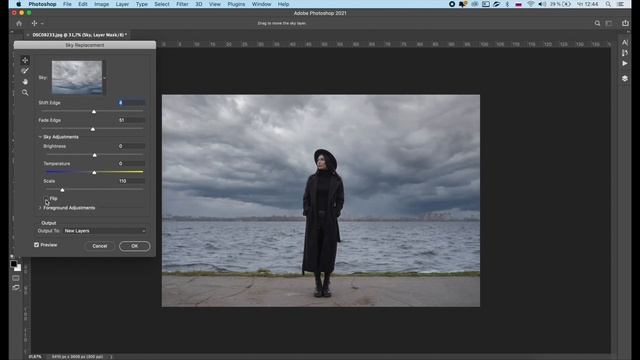640x360 pixels.
Task: Open macOS Spotlight search
Action: click(x=608, y=4)
